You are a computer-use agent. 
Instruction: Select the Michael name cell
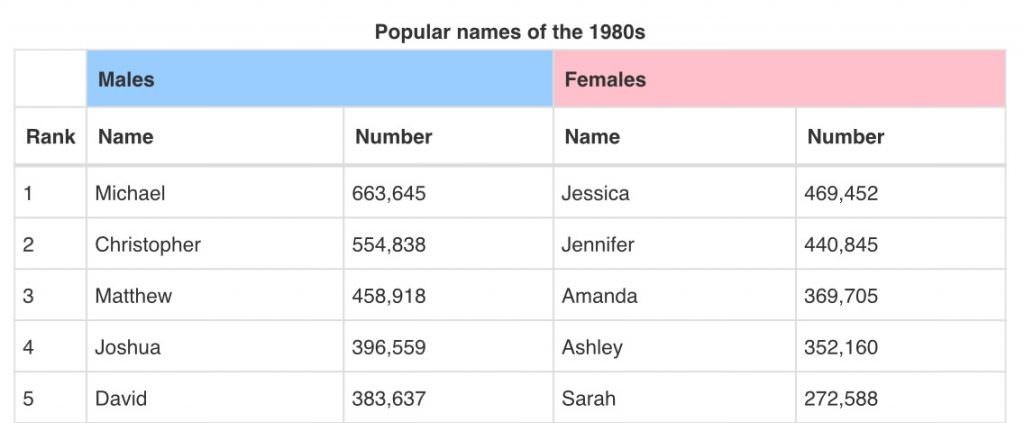[x=215, y=193]
